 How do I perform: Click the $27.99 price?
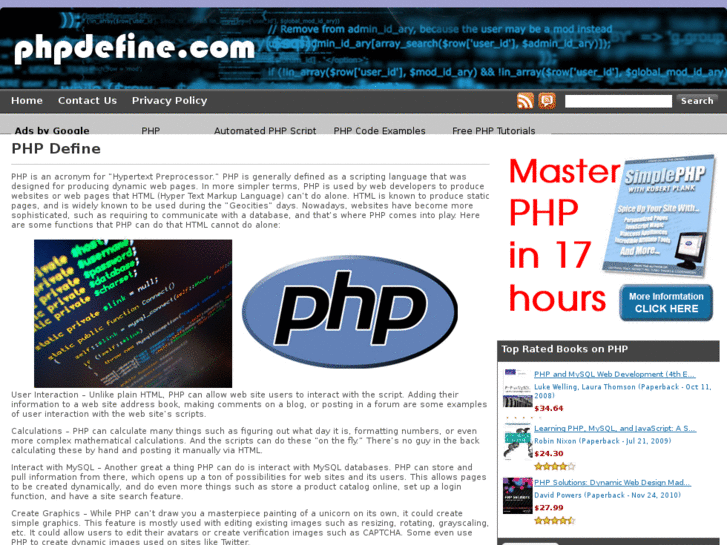coord(548,508)
